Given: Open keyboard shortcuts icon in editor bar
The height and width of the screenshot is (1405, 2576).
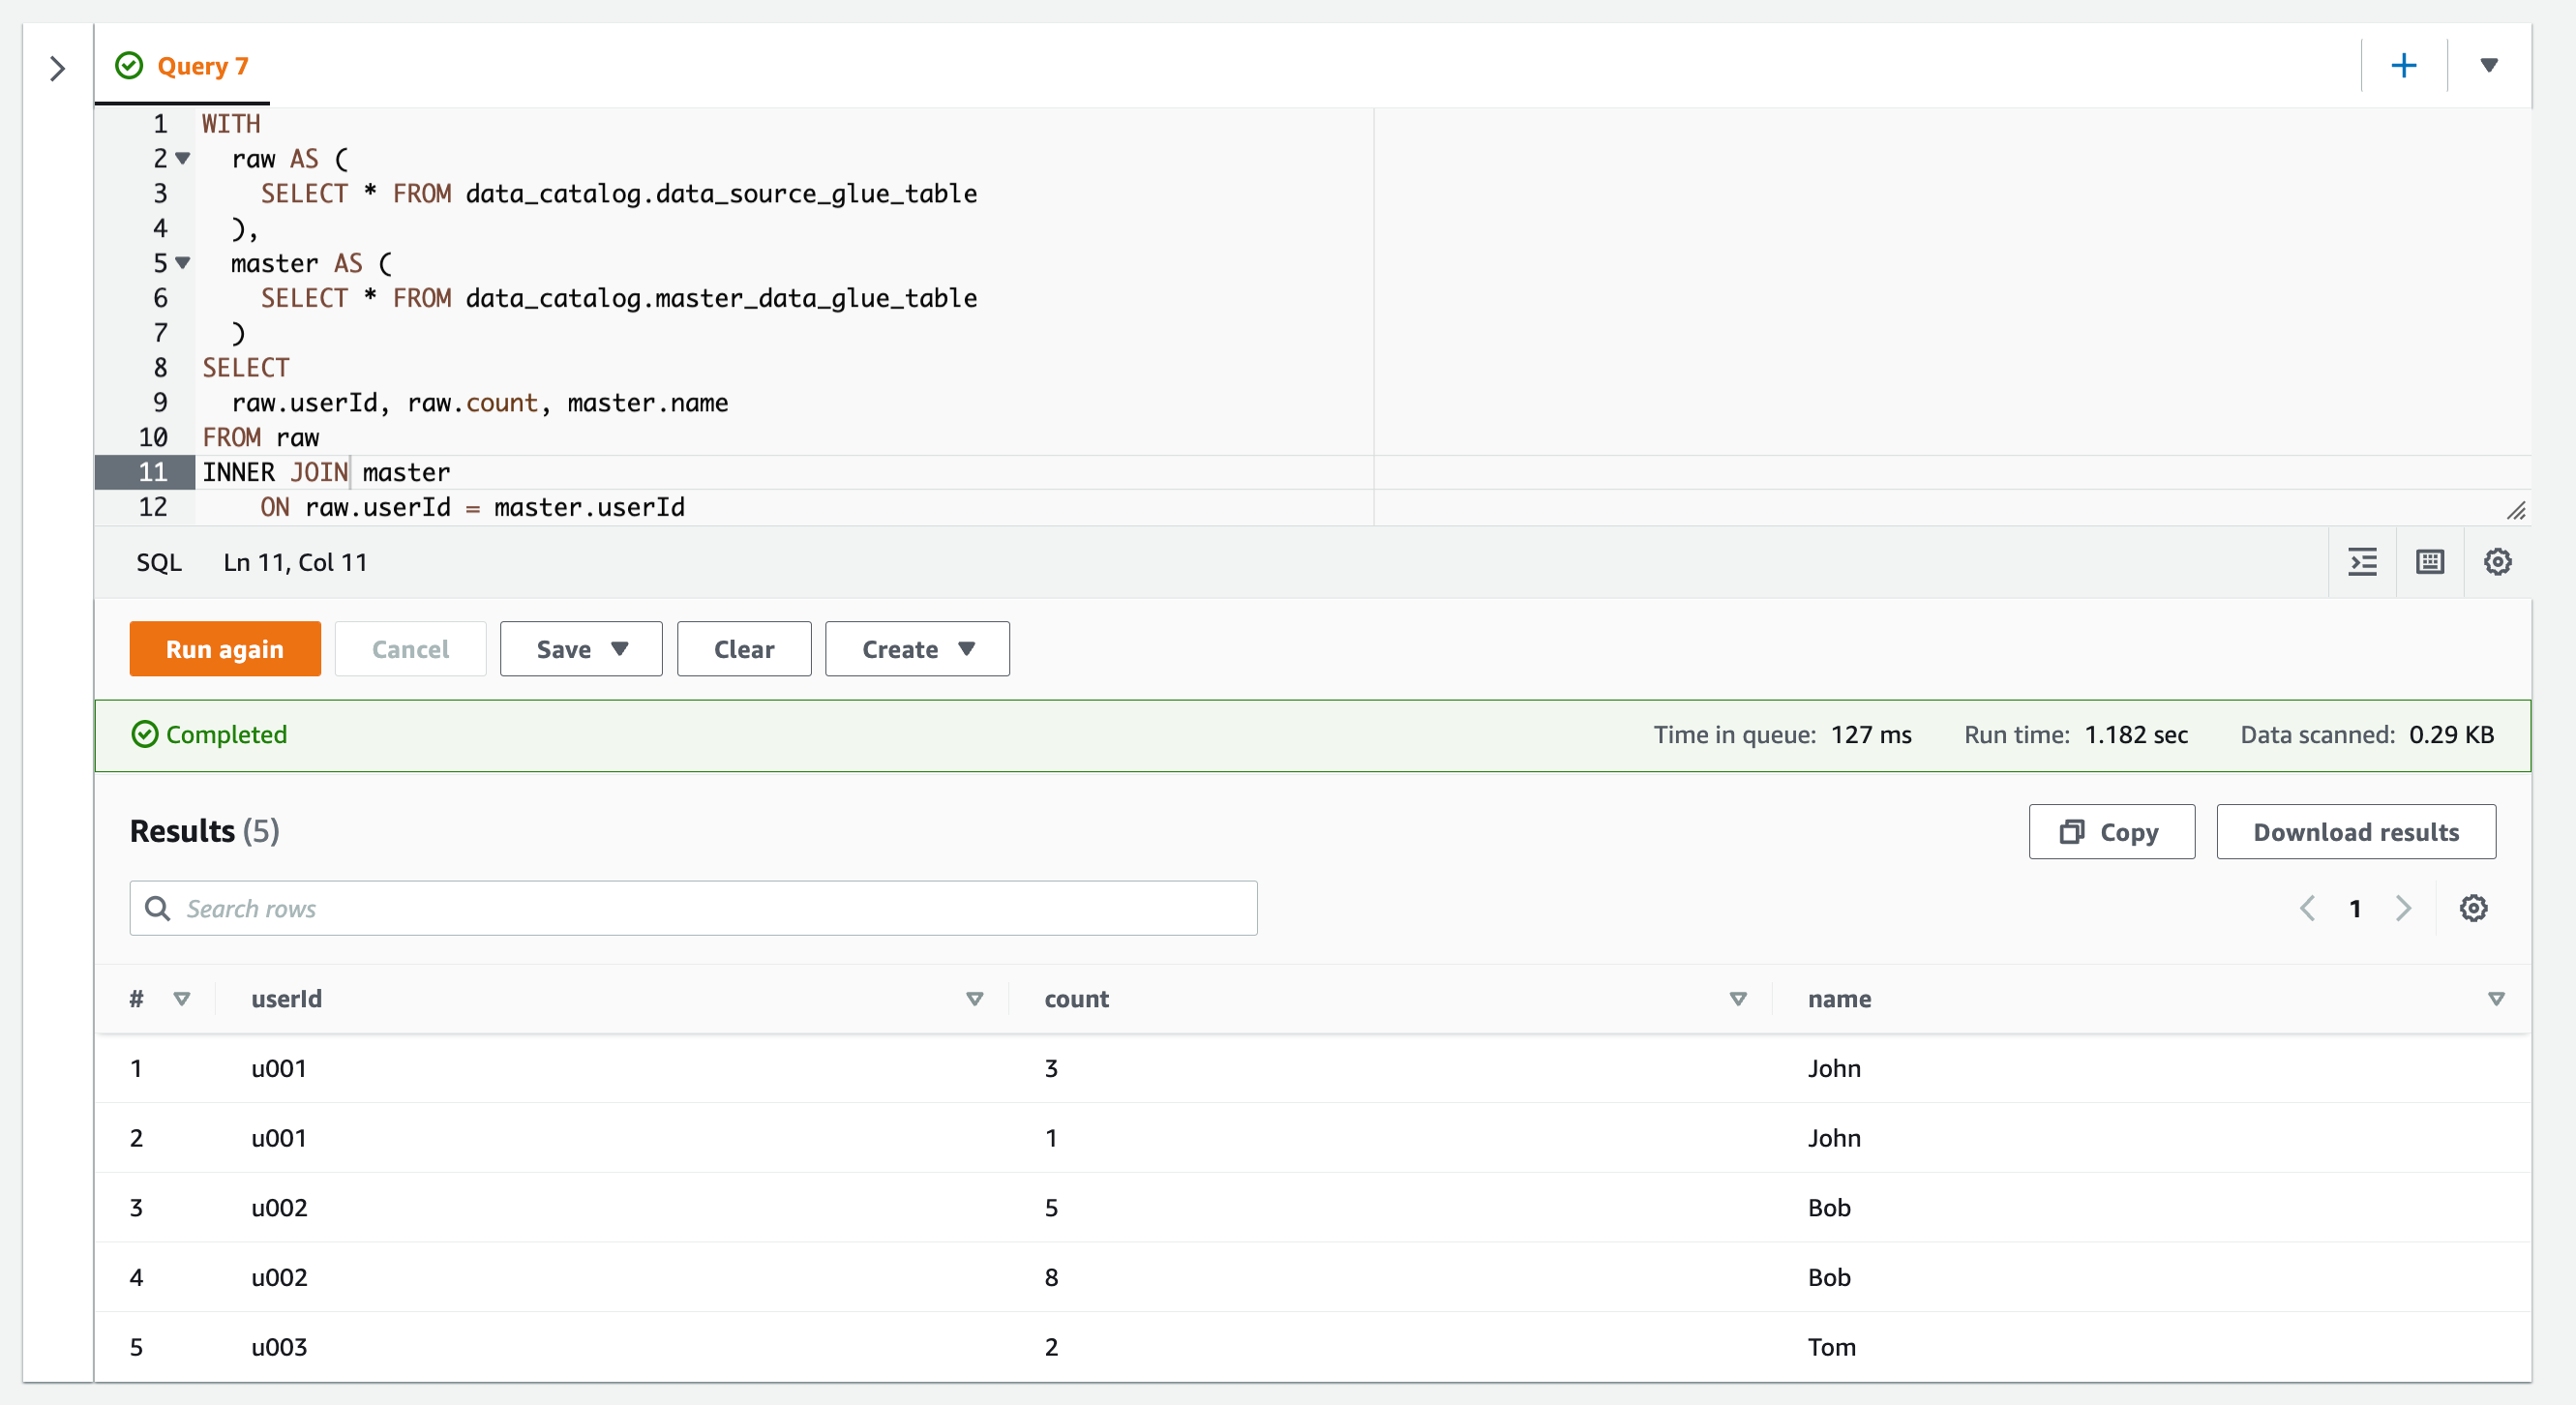Looking at the screenshot, I should pyautogui.click(x=2430, y=562).
